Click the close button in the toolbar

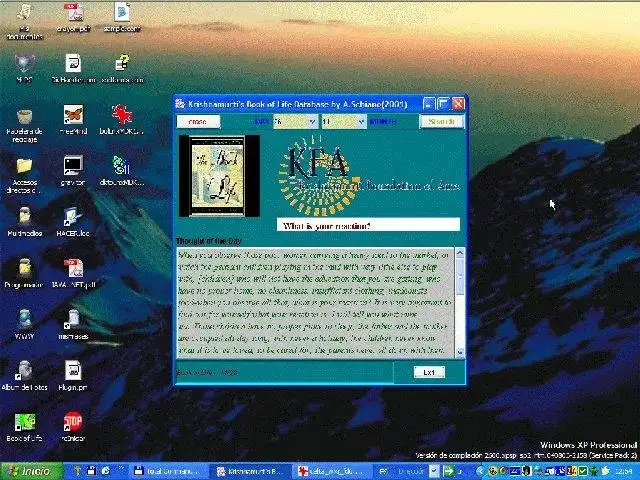coord(198,122)
